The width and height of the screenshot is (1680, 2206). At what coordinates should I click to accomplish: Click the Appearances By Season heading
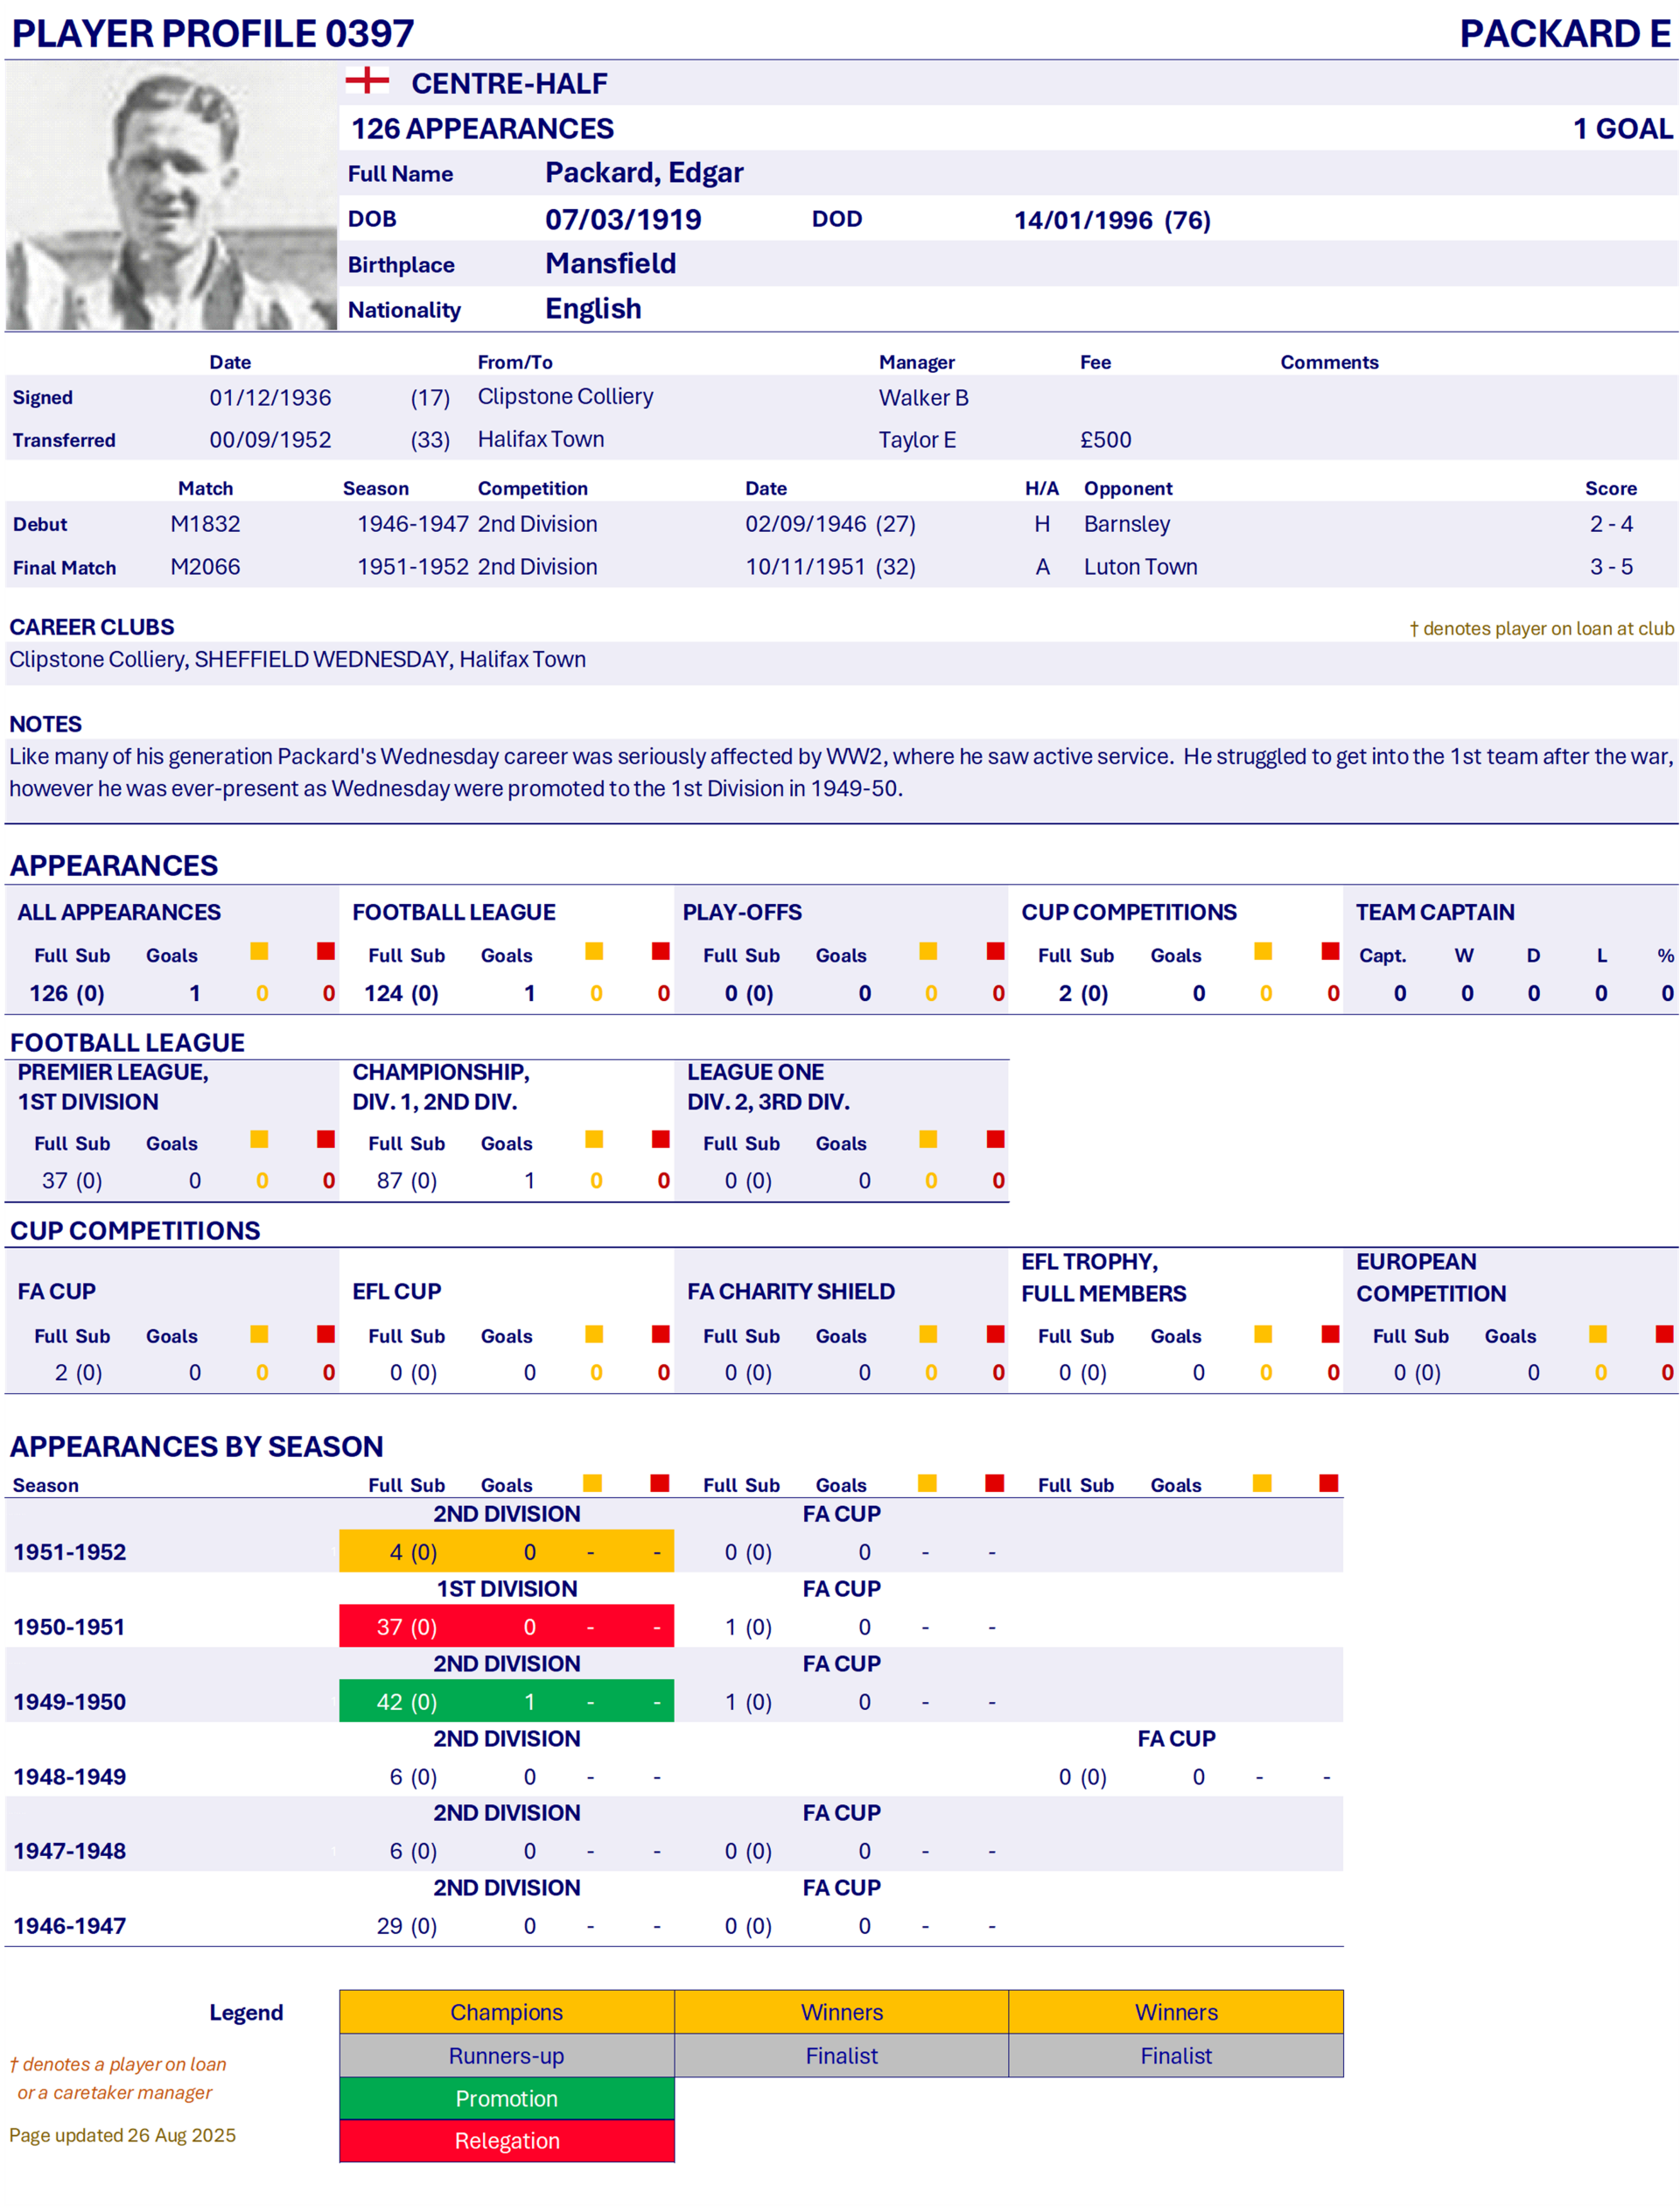[196, 1446]
